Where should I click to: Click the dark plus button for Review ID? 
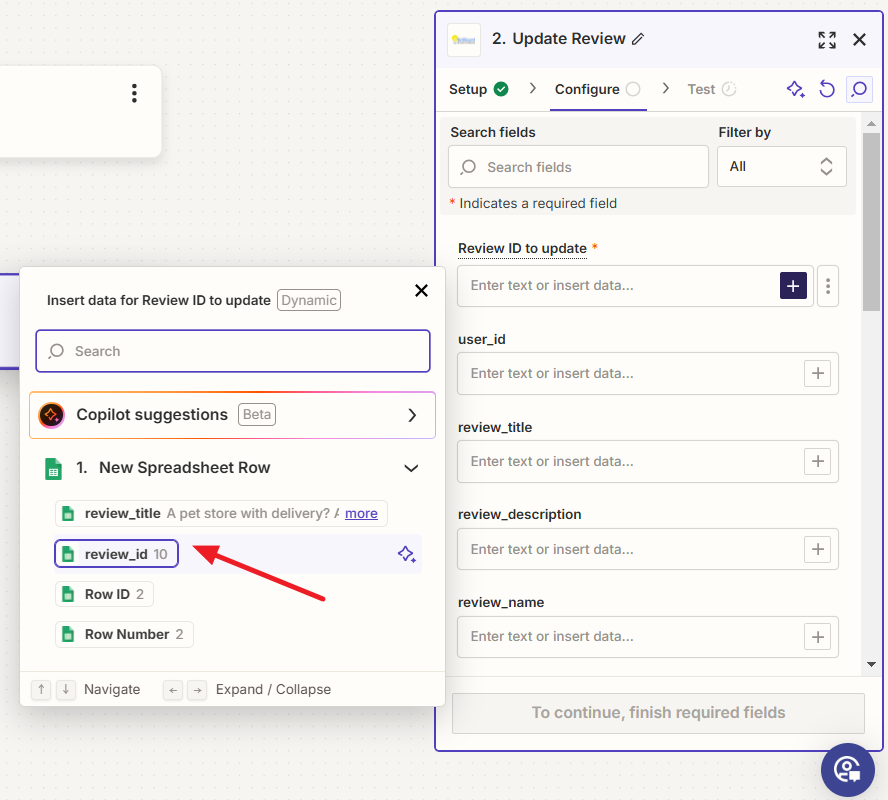pos(793,286)
